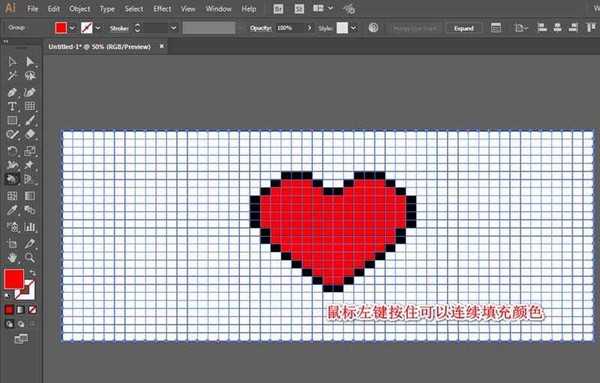Open the graphic Style dropdown
Viewport: 600px width, 383px height.
tap(354, 28)
